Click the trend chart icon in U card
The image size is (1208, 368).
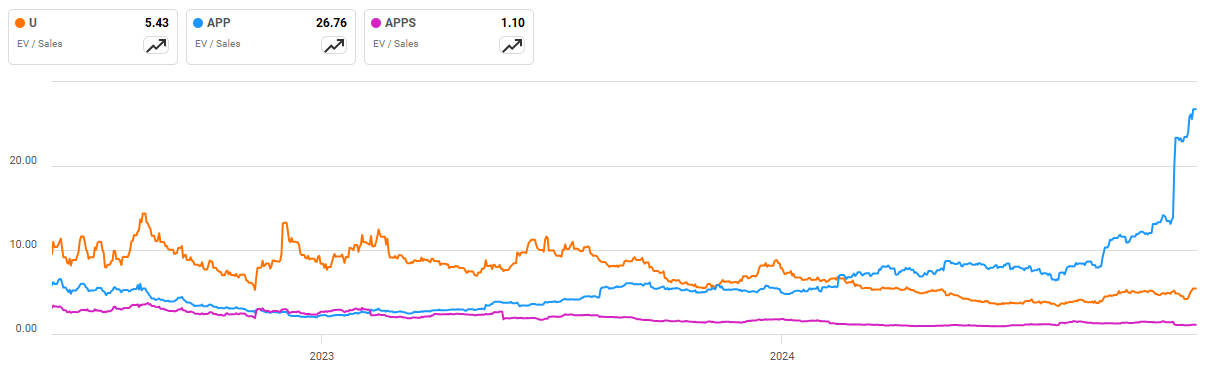tap(156, 45)
